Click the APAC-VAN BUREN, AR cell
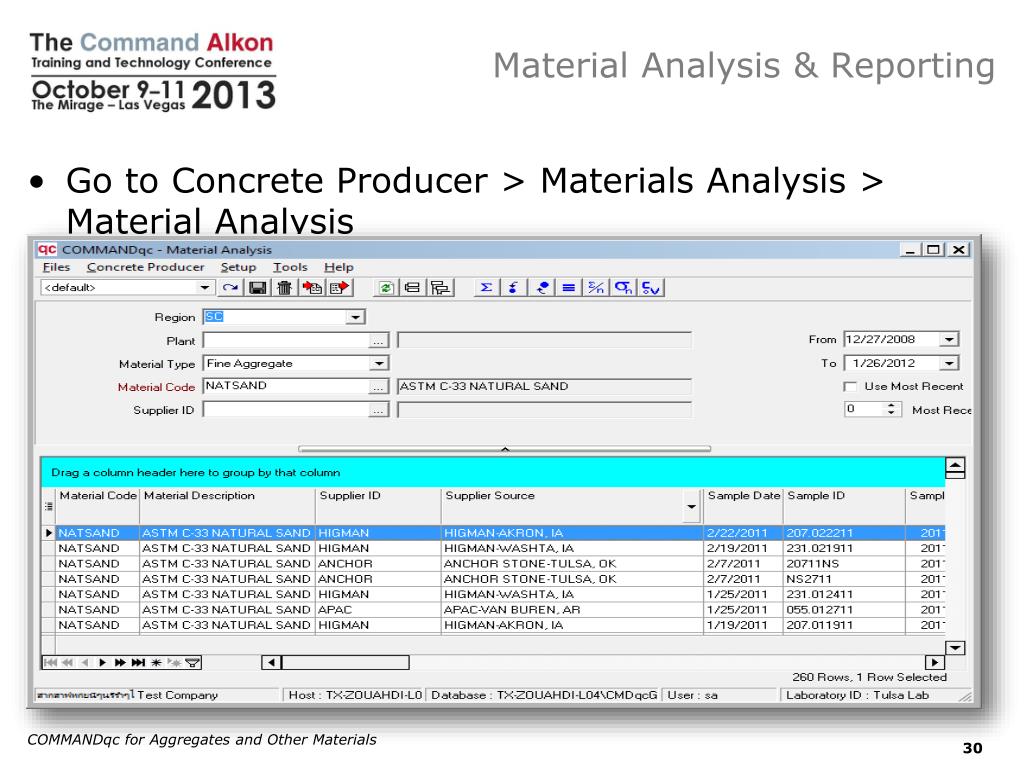 (571, 610)
